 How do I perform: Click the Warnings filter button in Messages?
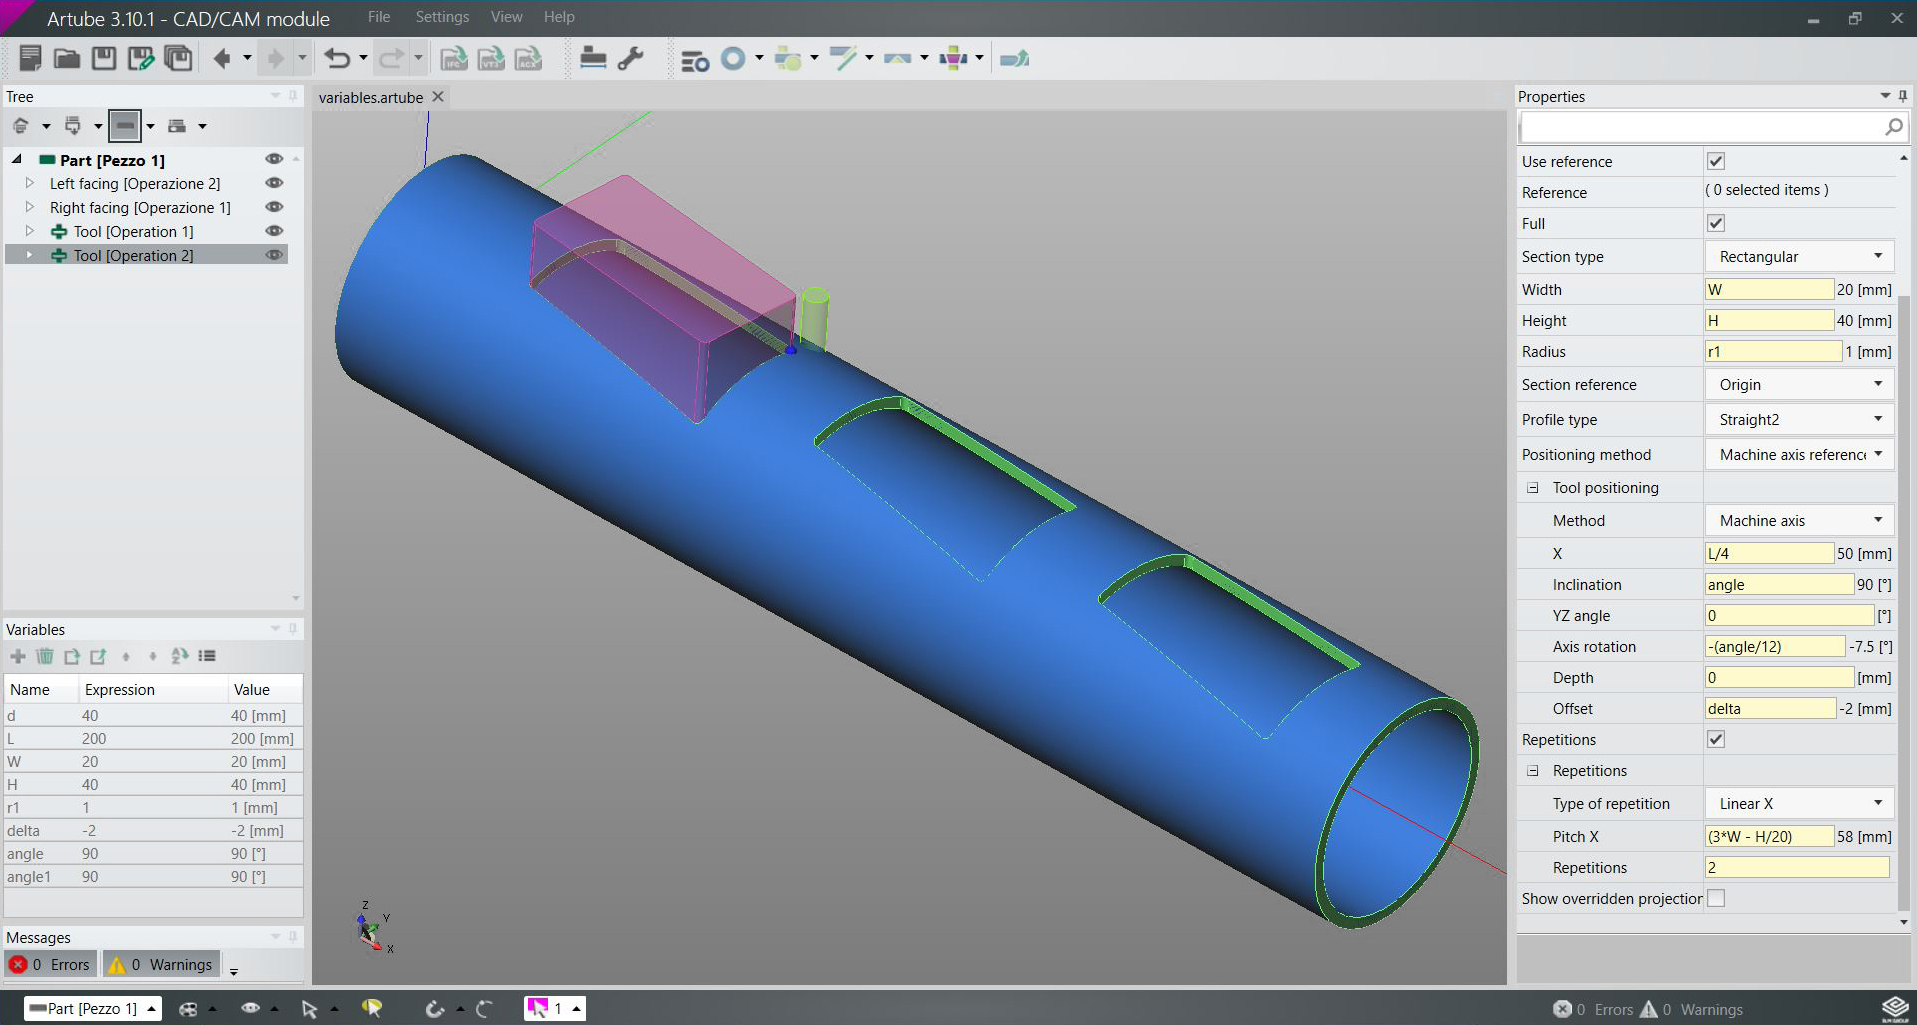(x=161, y=965)
